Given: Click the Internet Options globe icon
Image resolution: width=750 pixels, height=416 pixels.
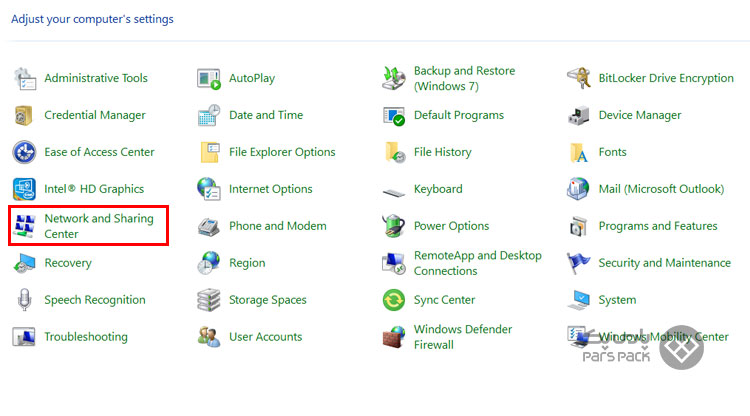Looking at the screenshot, I should [x=209, y=189].
